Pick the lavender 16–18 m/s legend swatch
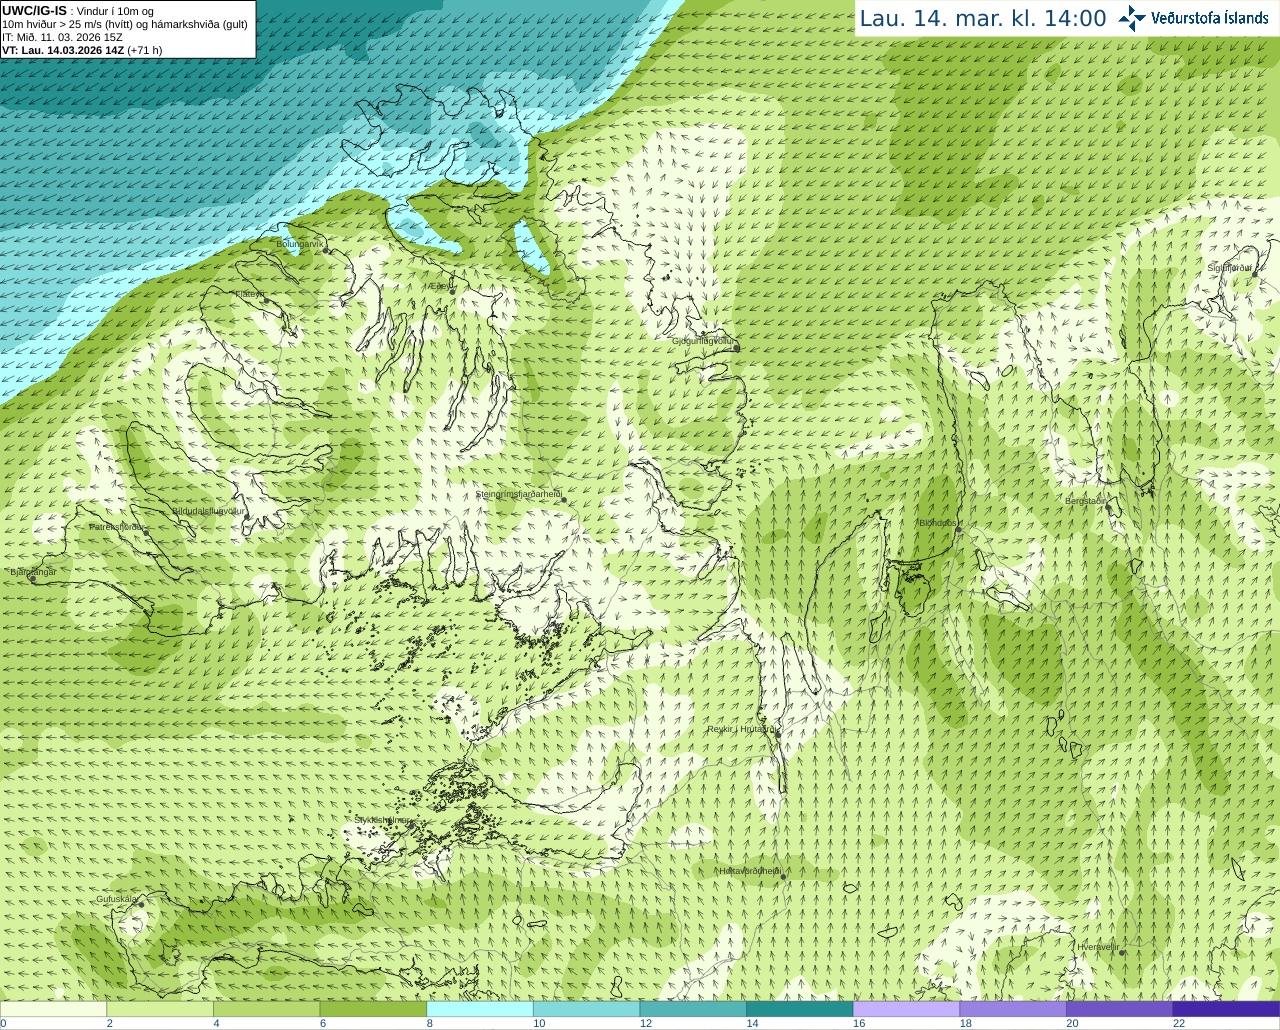This screenshot has width=1280, height=1030. point(906,1009)
